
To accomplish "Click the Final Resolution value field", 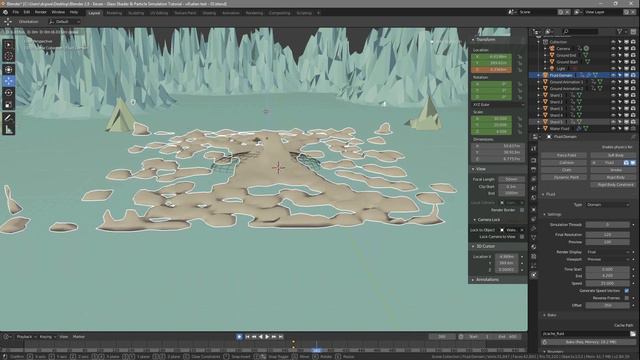I will click(x=607, y=235).
